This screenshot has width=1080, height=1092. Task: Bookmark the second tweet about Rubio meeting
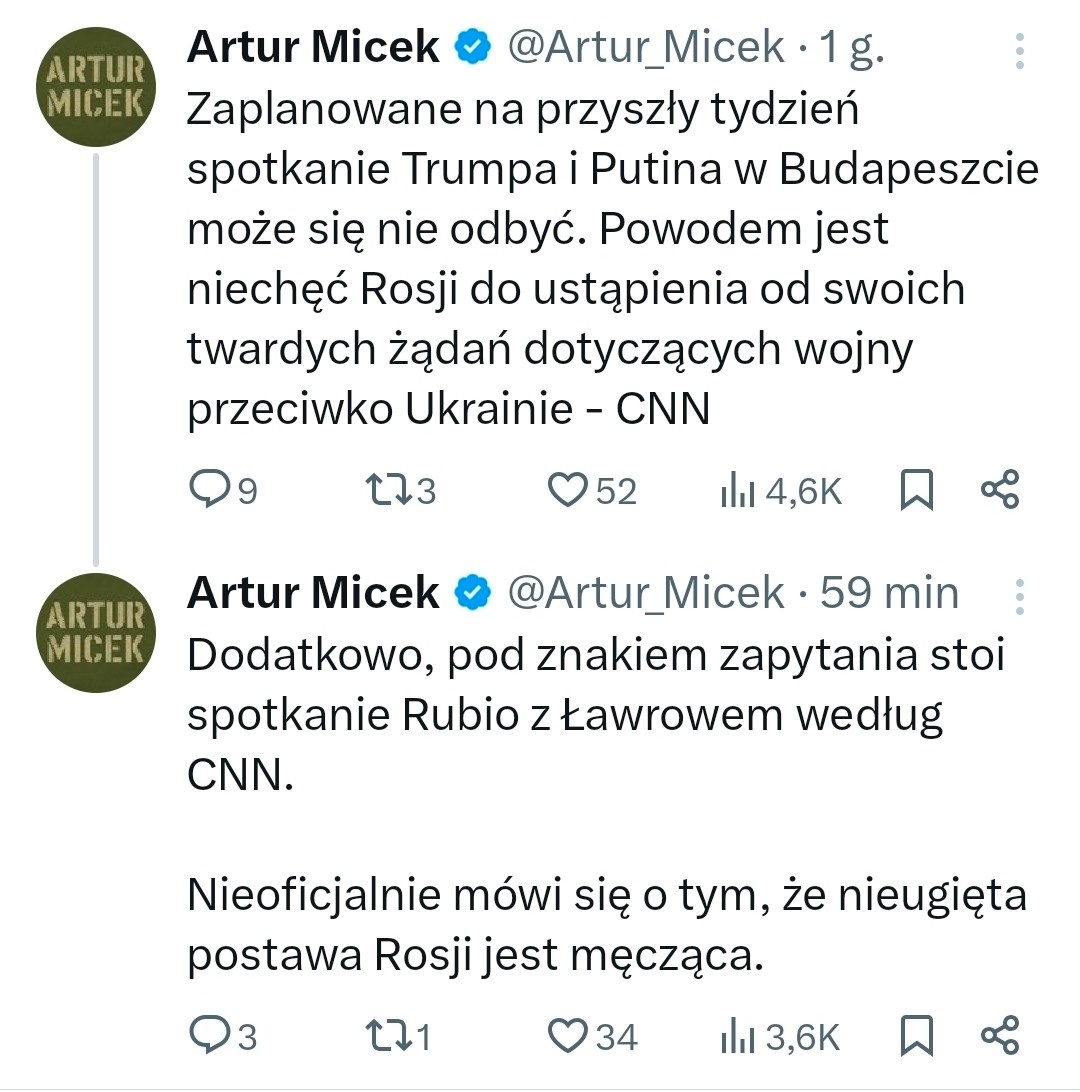(x=917, y=1036)
